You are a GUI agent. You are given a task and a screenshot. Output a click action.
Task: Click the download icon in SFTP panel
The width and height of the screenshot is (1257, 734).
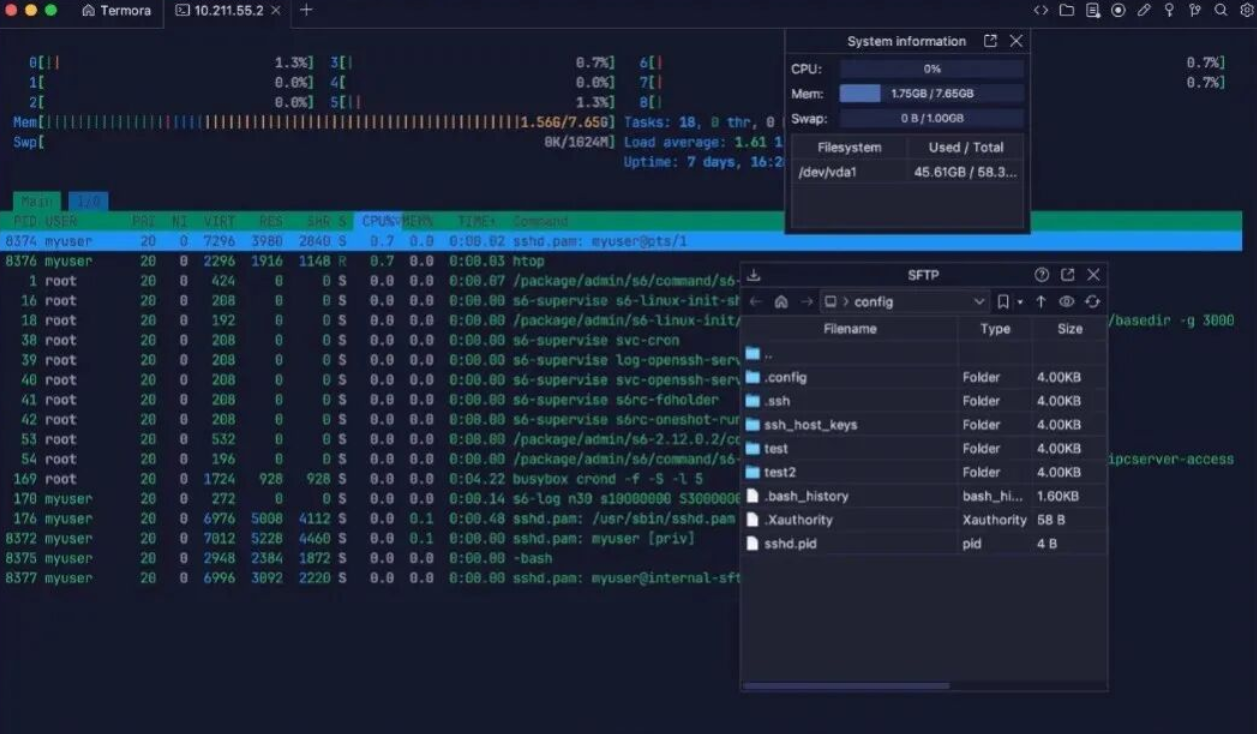(x=754, y=275)
